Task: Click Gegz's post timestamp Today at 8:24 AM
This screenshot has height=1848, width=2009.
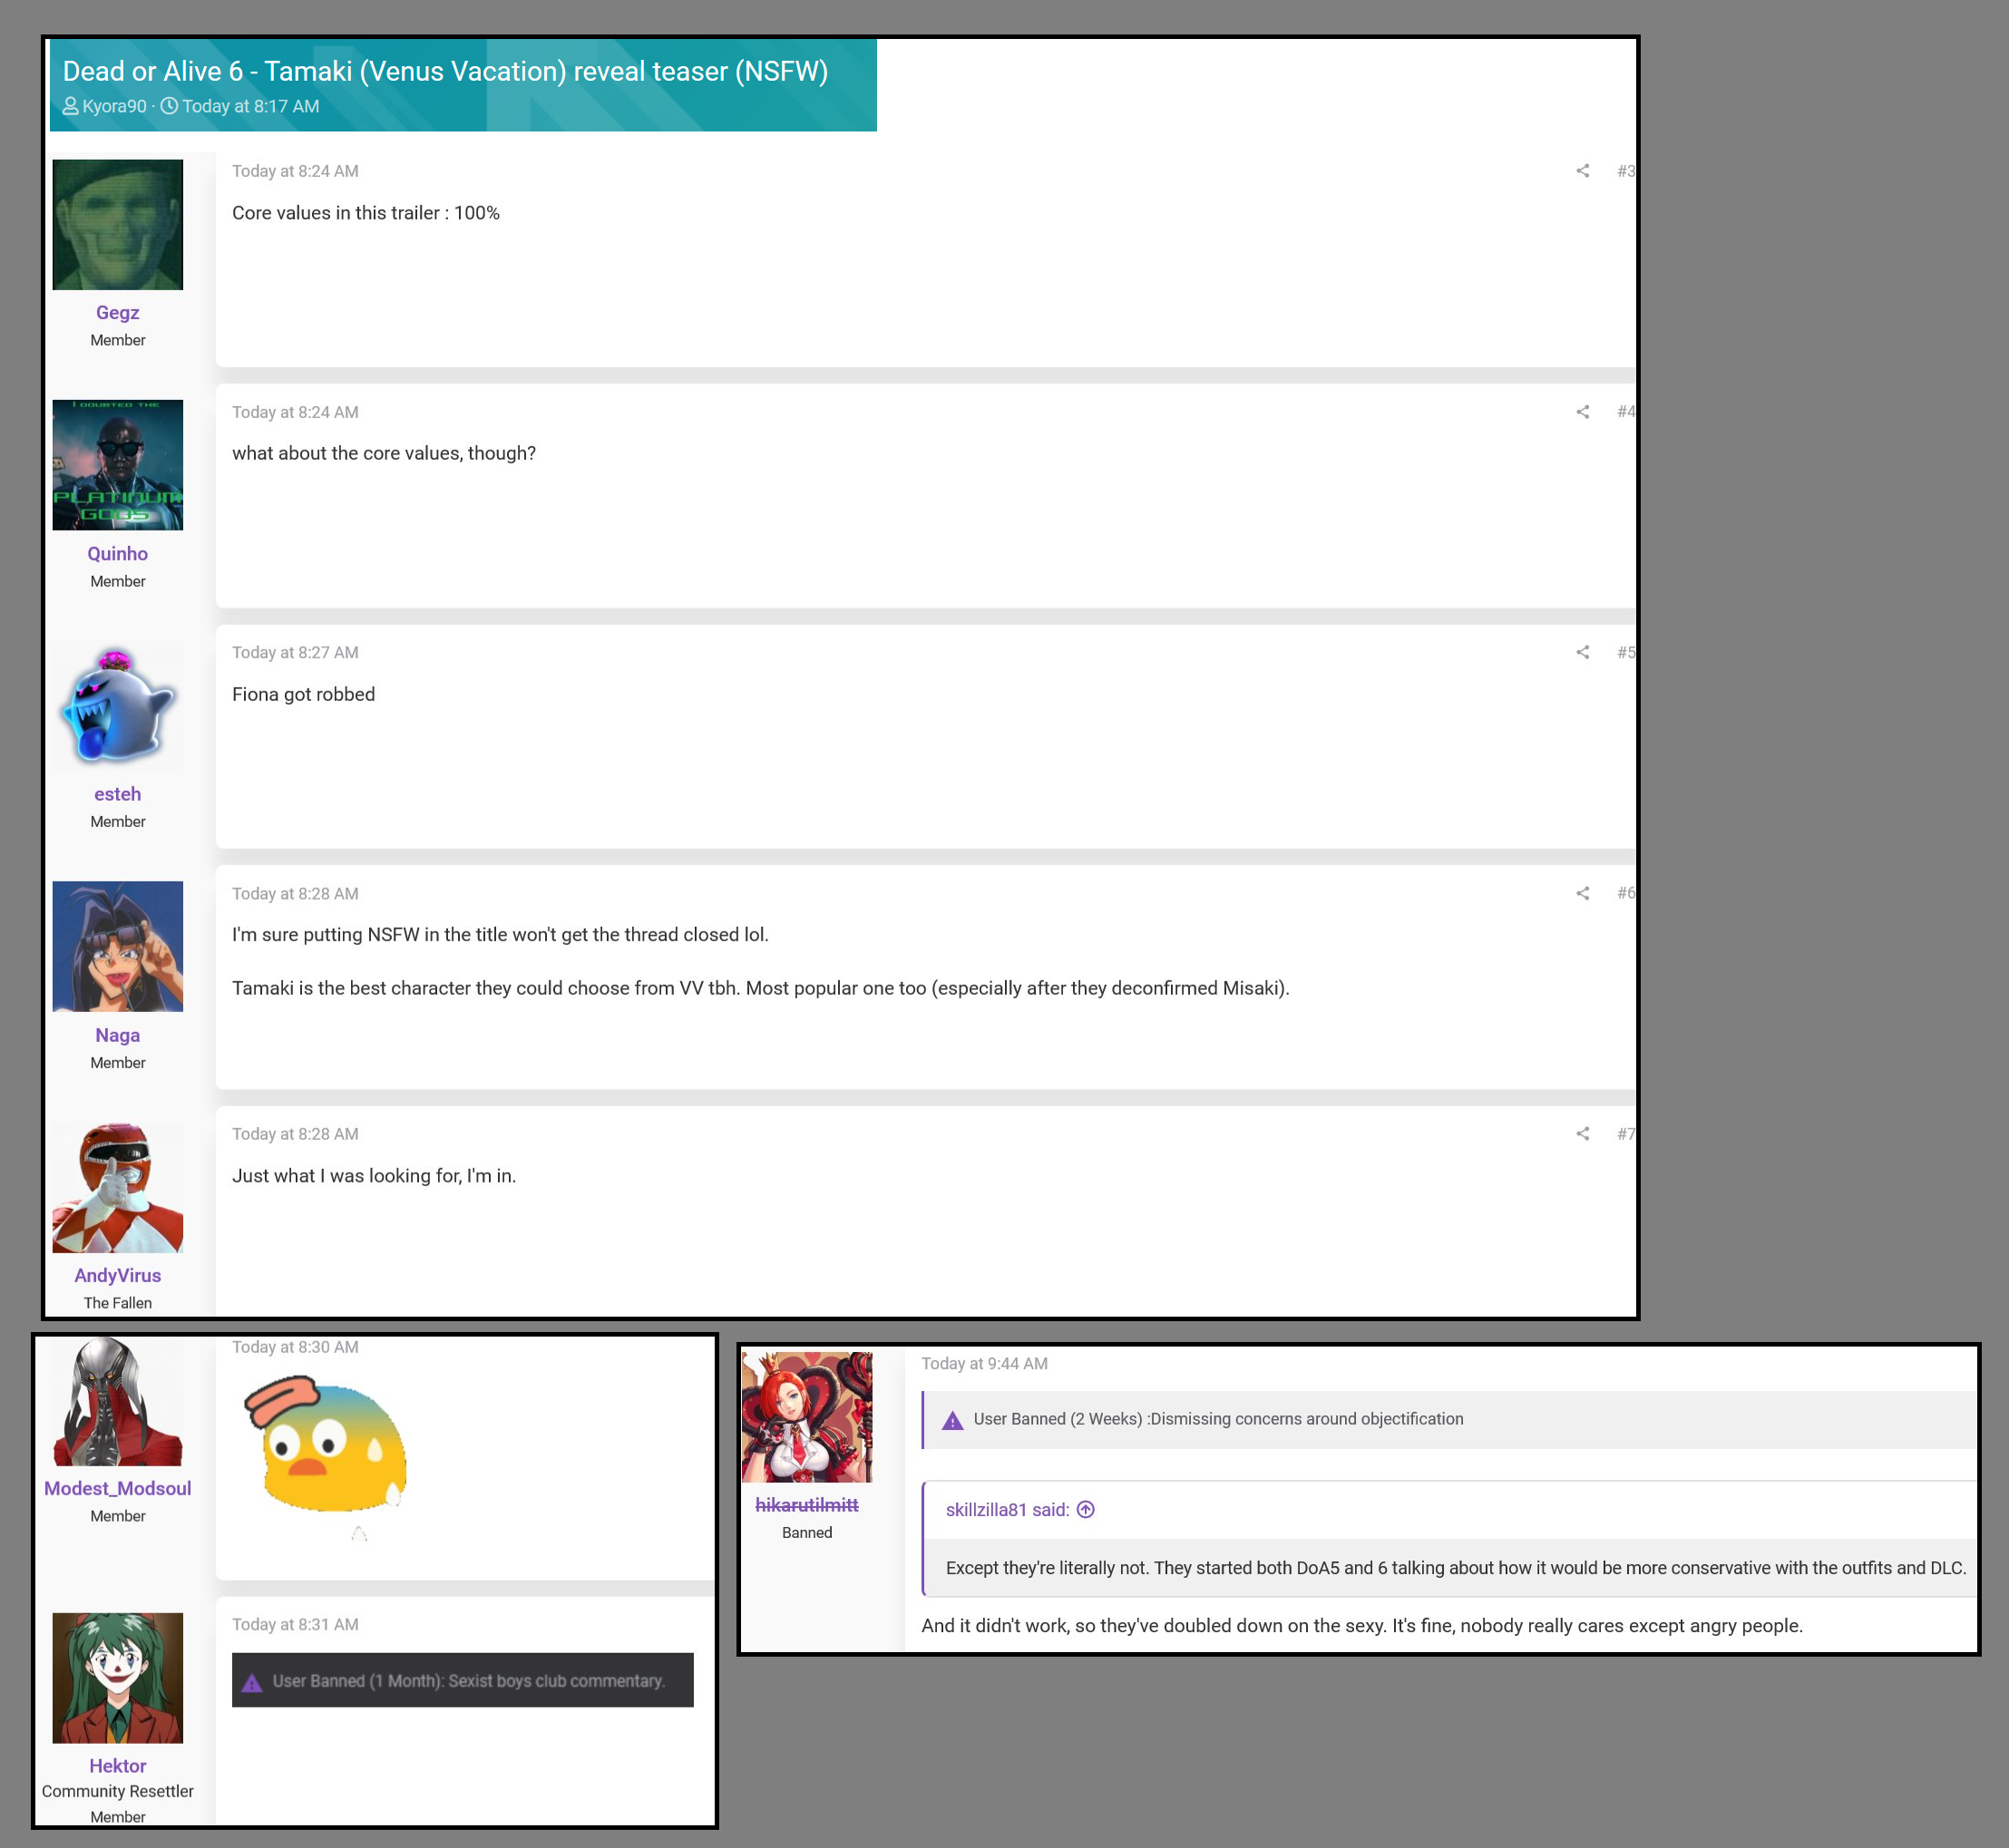Action: click(295, 171)
